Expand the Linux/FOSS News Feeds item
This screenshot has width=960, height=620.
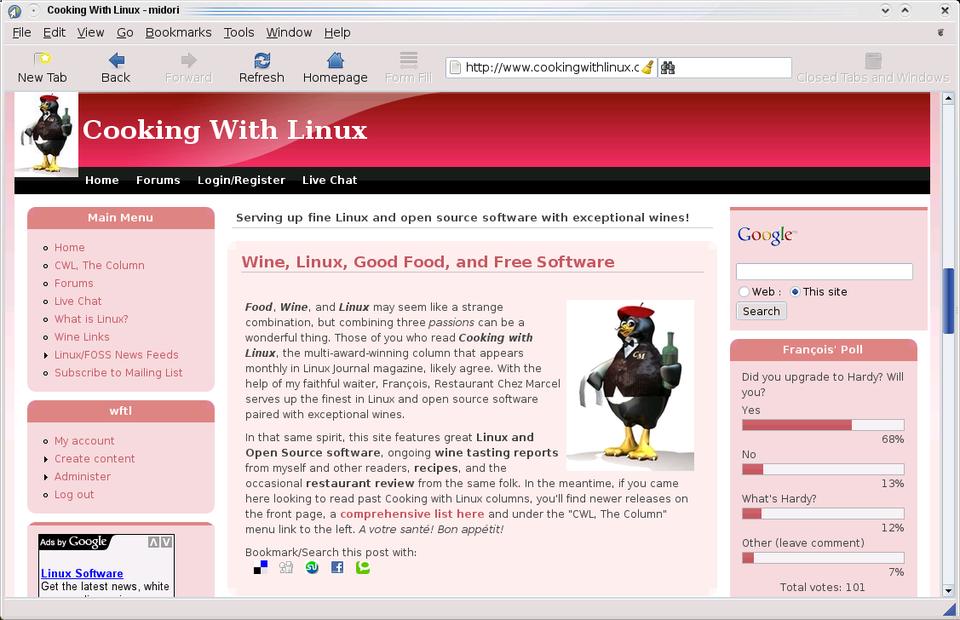[46, 355]
